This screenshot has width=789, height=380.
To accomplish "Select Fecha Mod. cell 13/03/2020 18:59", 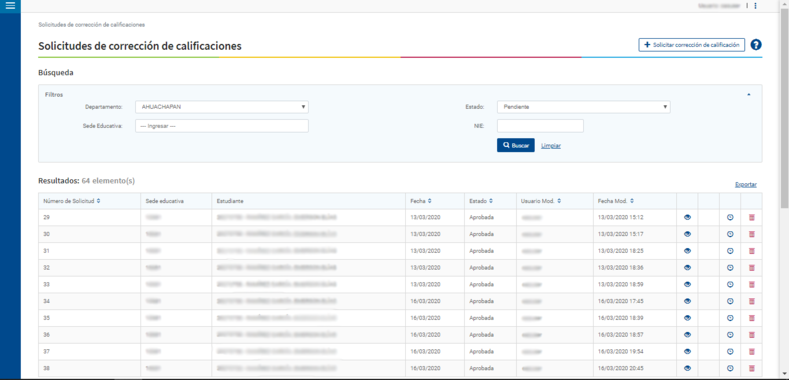I will coord(621,284).
